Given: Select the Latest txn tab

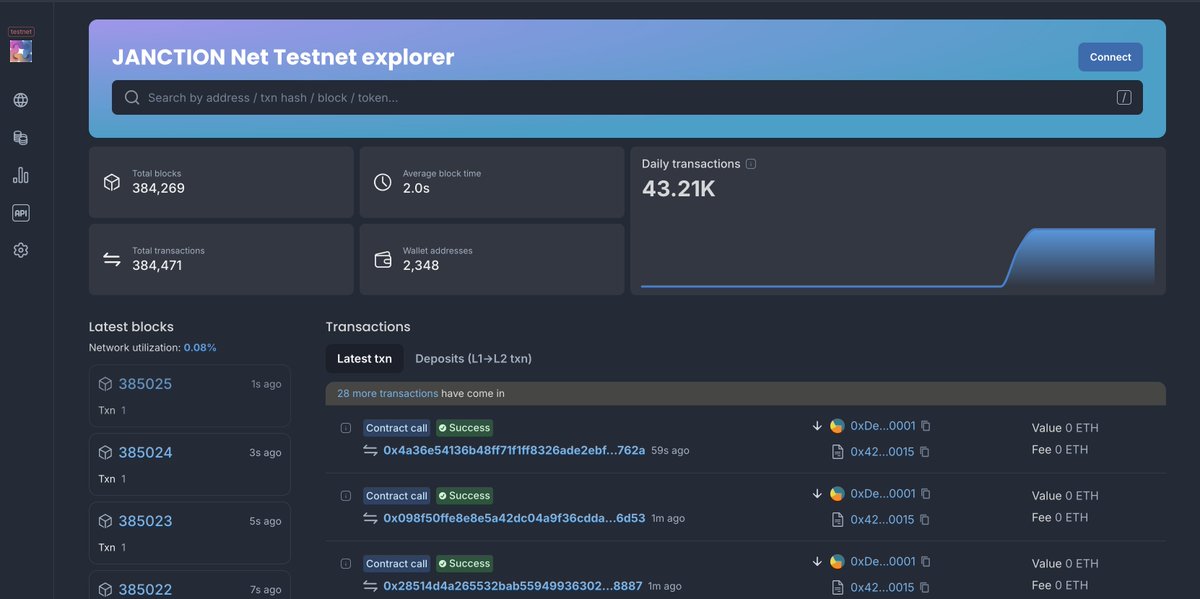Looking at the screenshot, I should 364,359.
